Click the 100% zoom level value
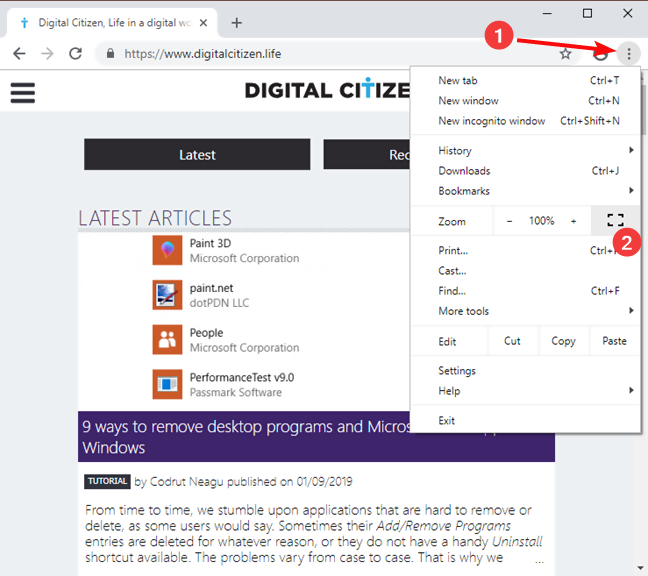 tap(541, 221)
